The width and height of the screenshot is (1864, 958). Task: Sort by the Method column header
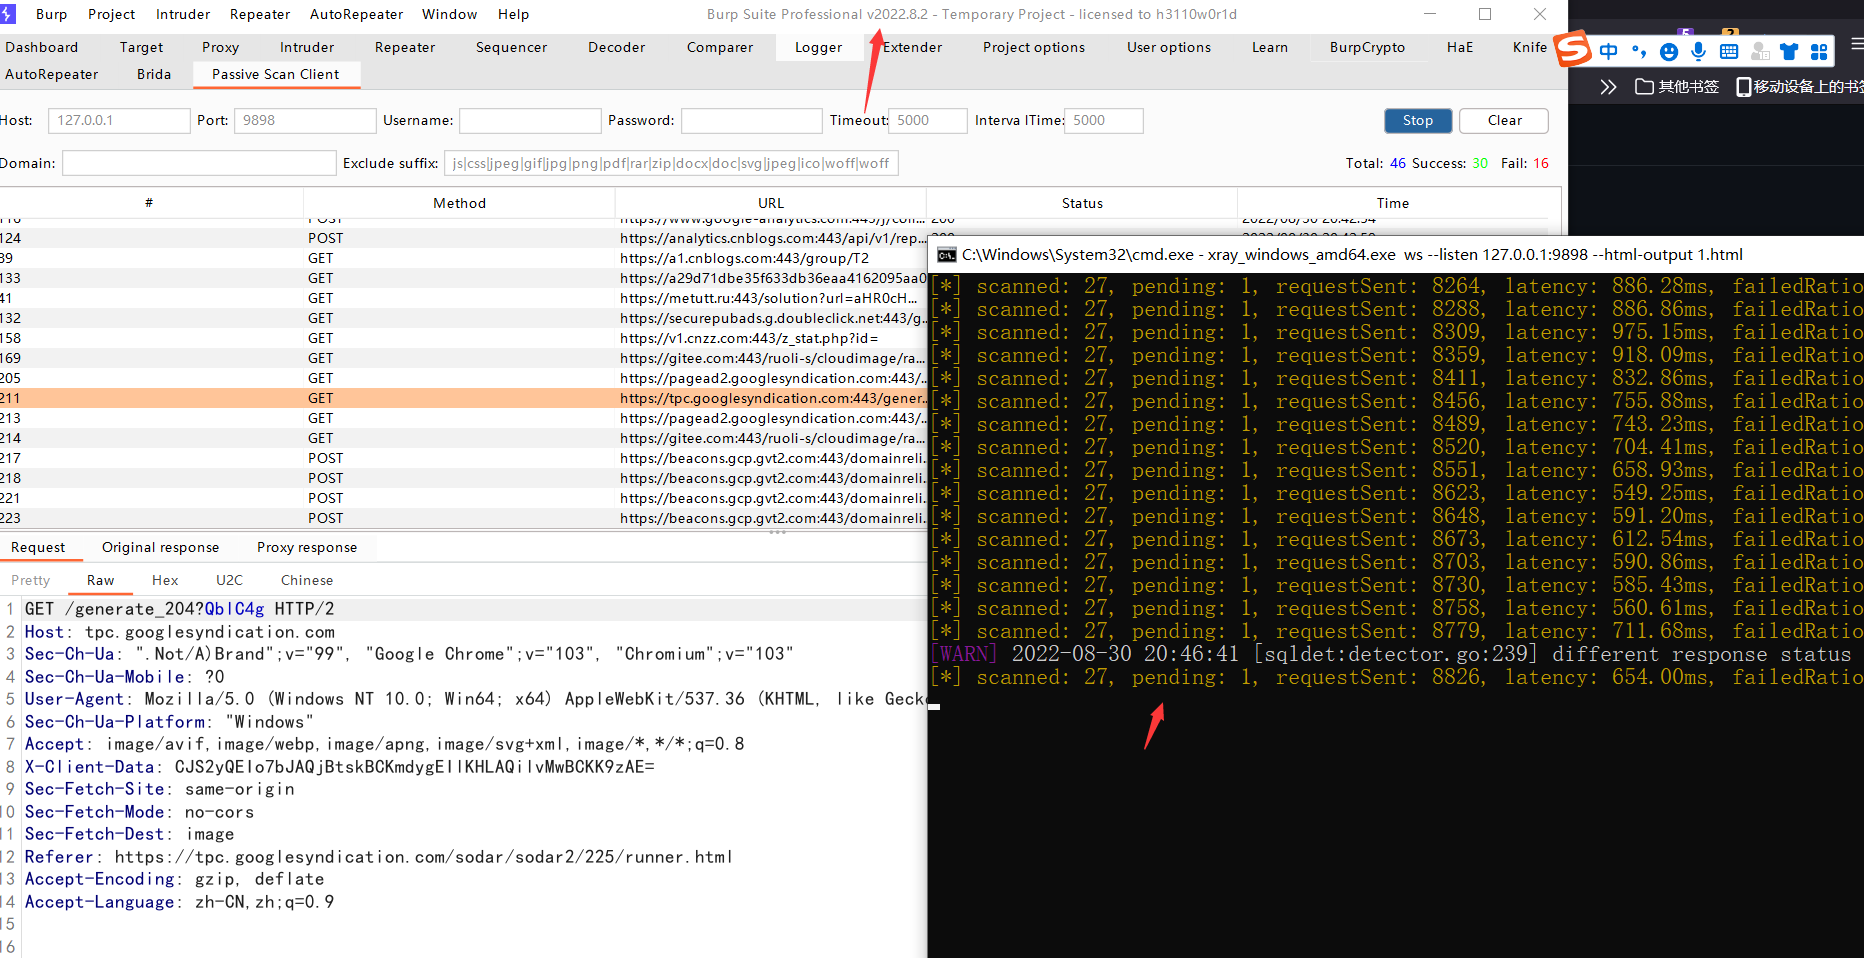pos(459,203)
